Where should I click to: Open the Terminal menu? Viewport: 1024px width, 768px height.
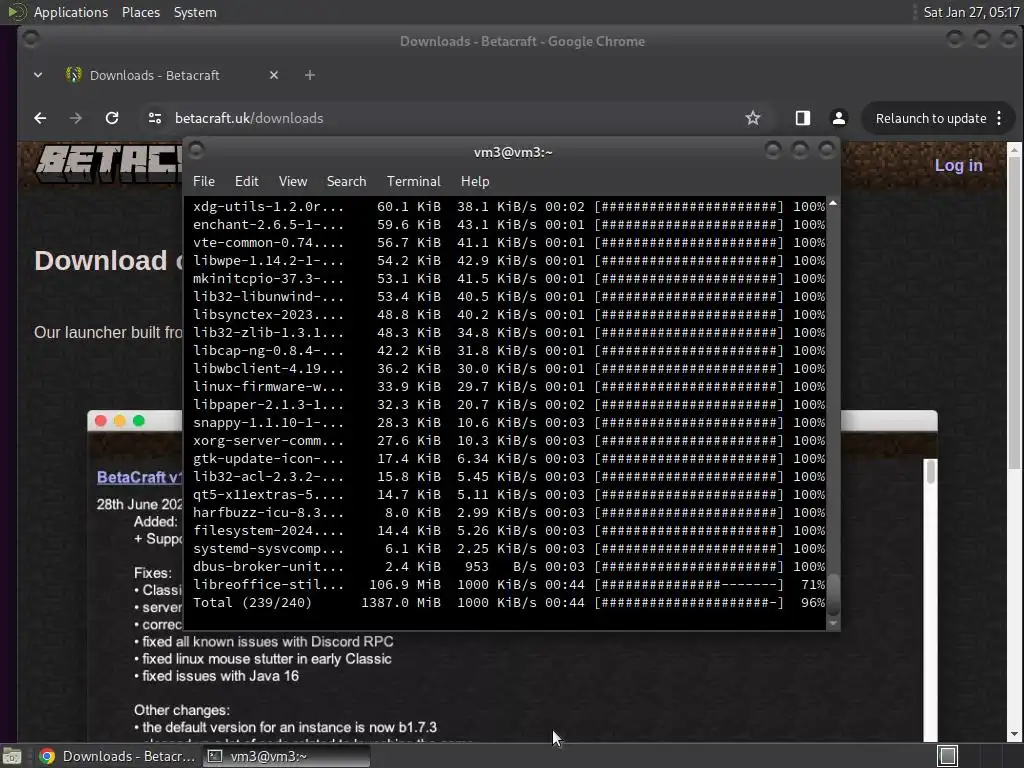[413, 182]
